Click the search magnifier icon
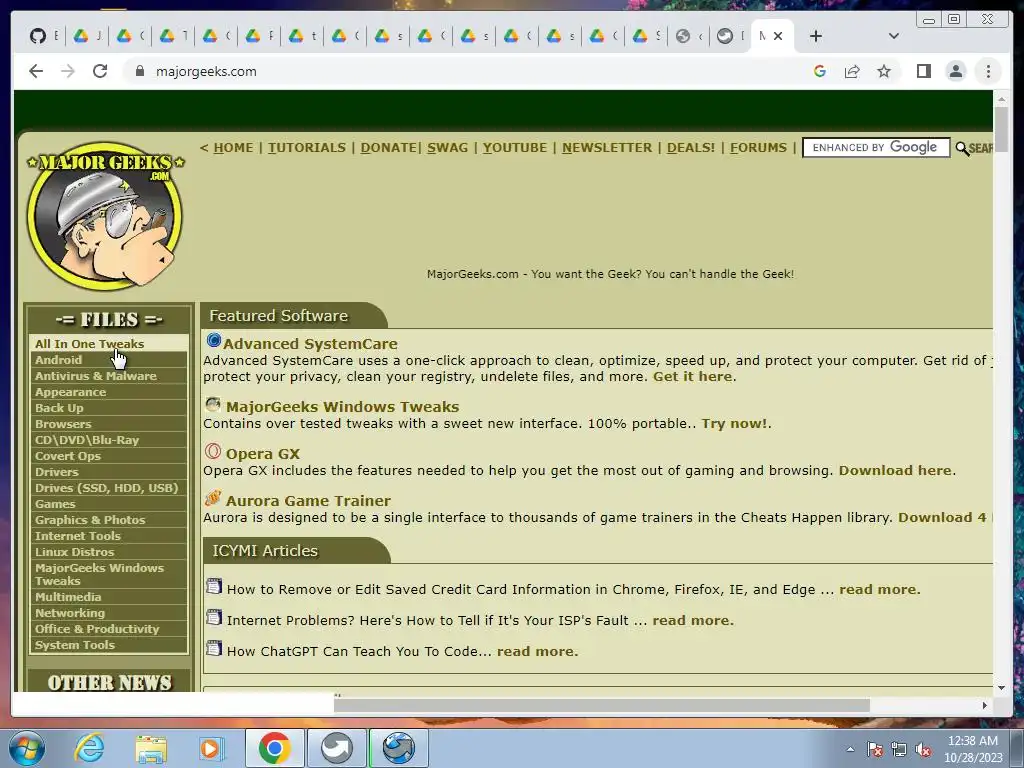1024x768 pixels. click(961, 149)
